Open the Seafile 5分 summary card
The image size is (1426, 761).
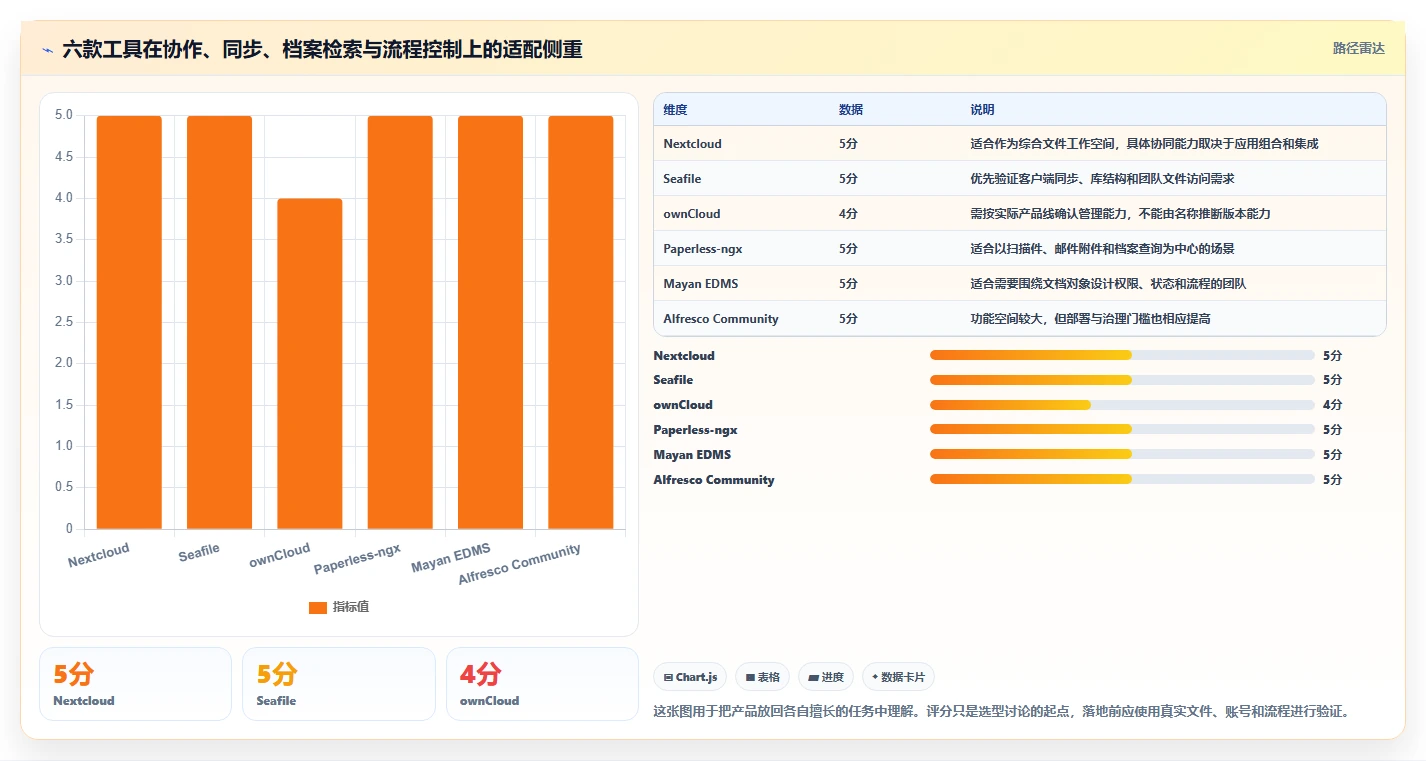(339, 684)
